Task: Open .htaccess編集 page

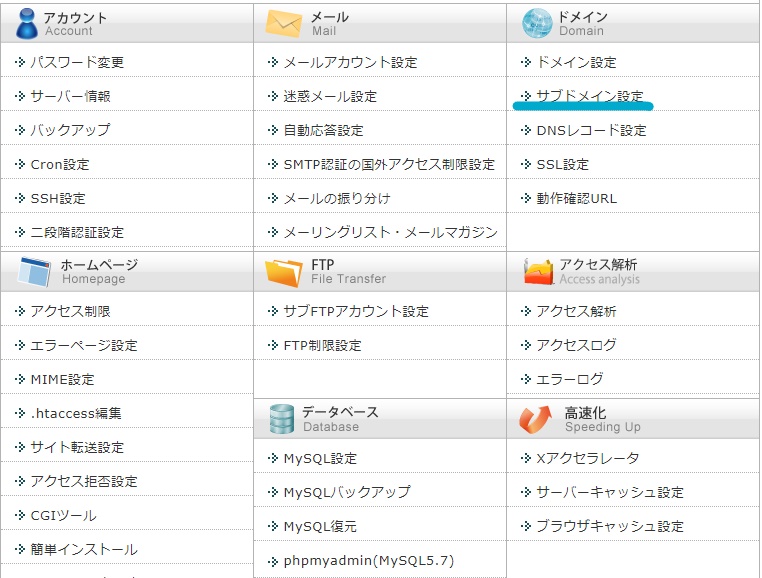Action: tap(76, 413)
